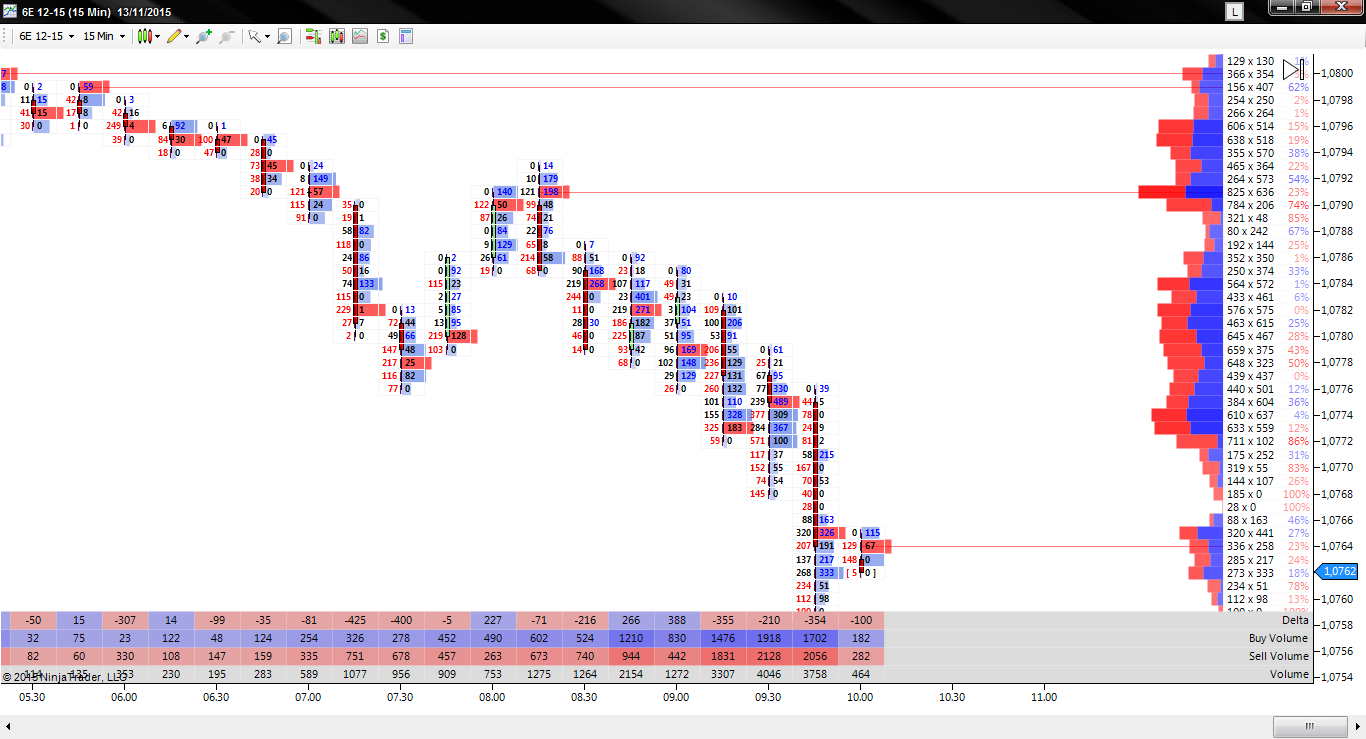1366x739 pixels.
Task: Open the chart properties icon
Action: (405, 36)
